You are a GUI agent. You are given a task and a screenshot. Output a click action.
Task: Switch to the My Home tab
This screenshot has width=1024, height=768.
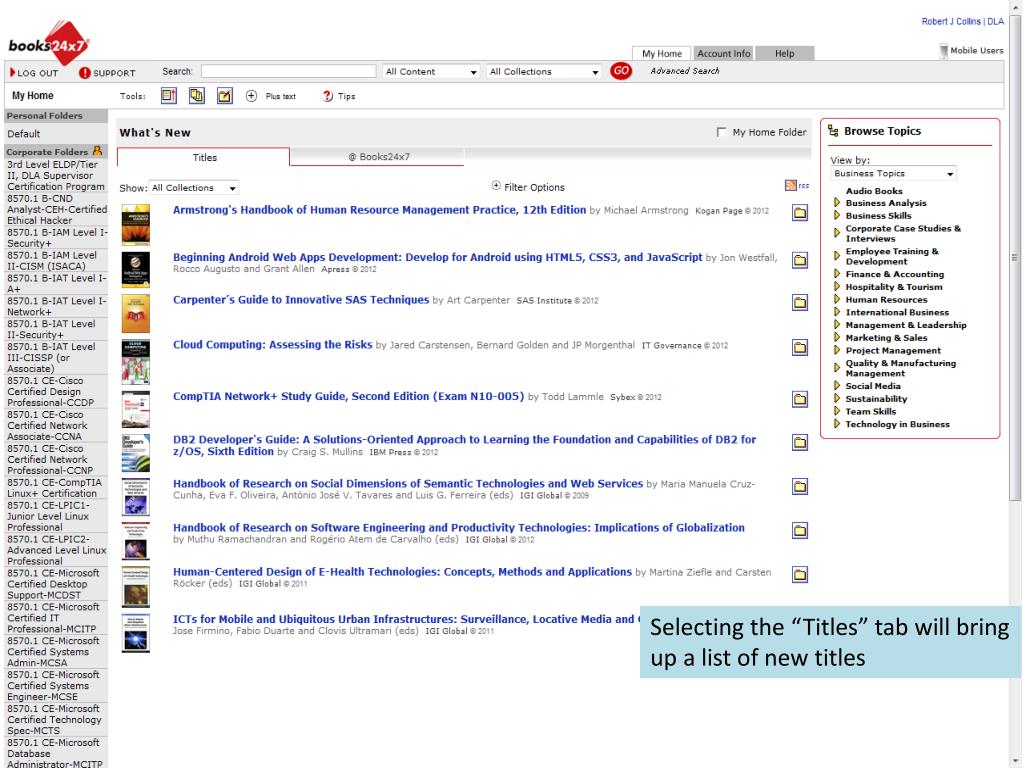[x=662, y=54]
